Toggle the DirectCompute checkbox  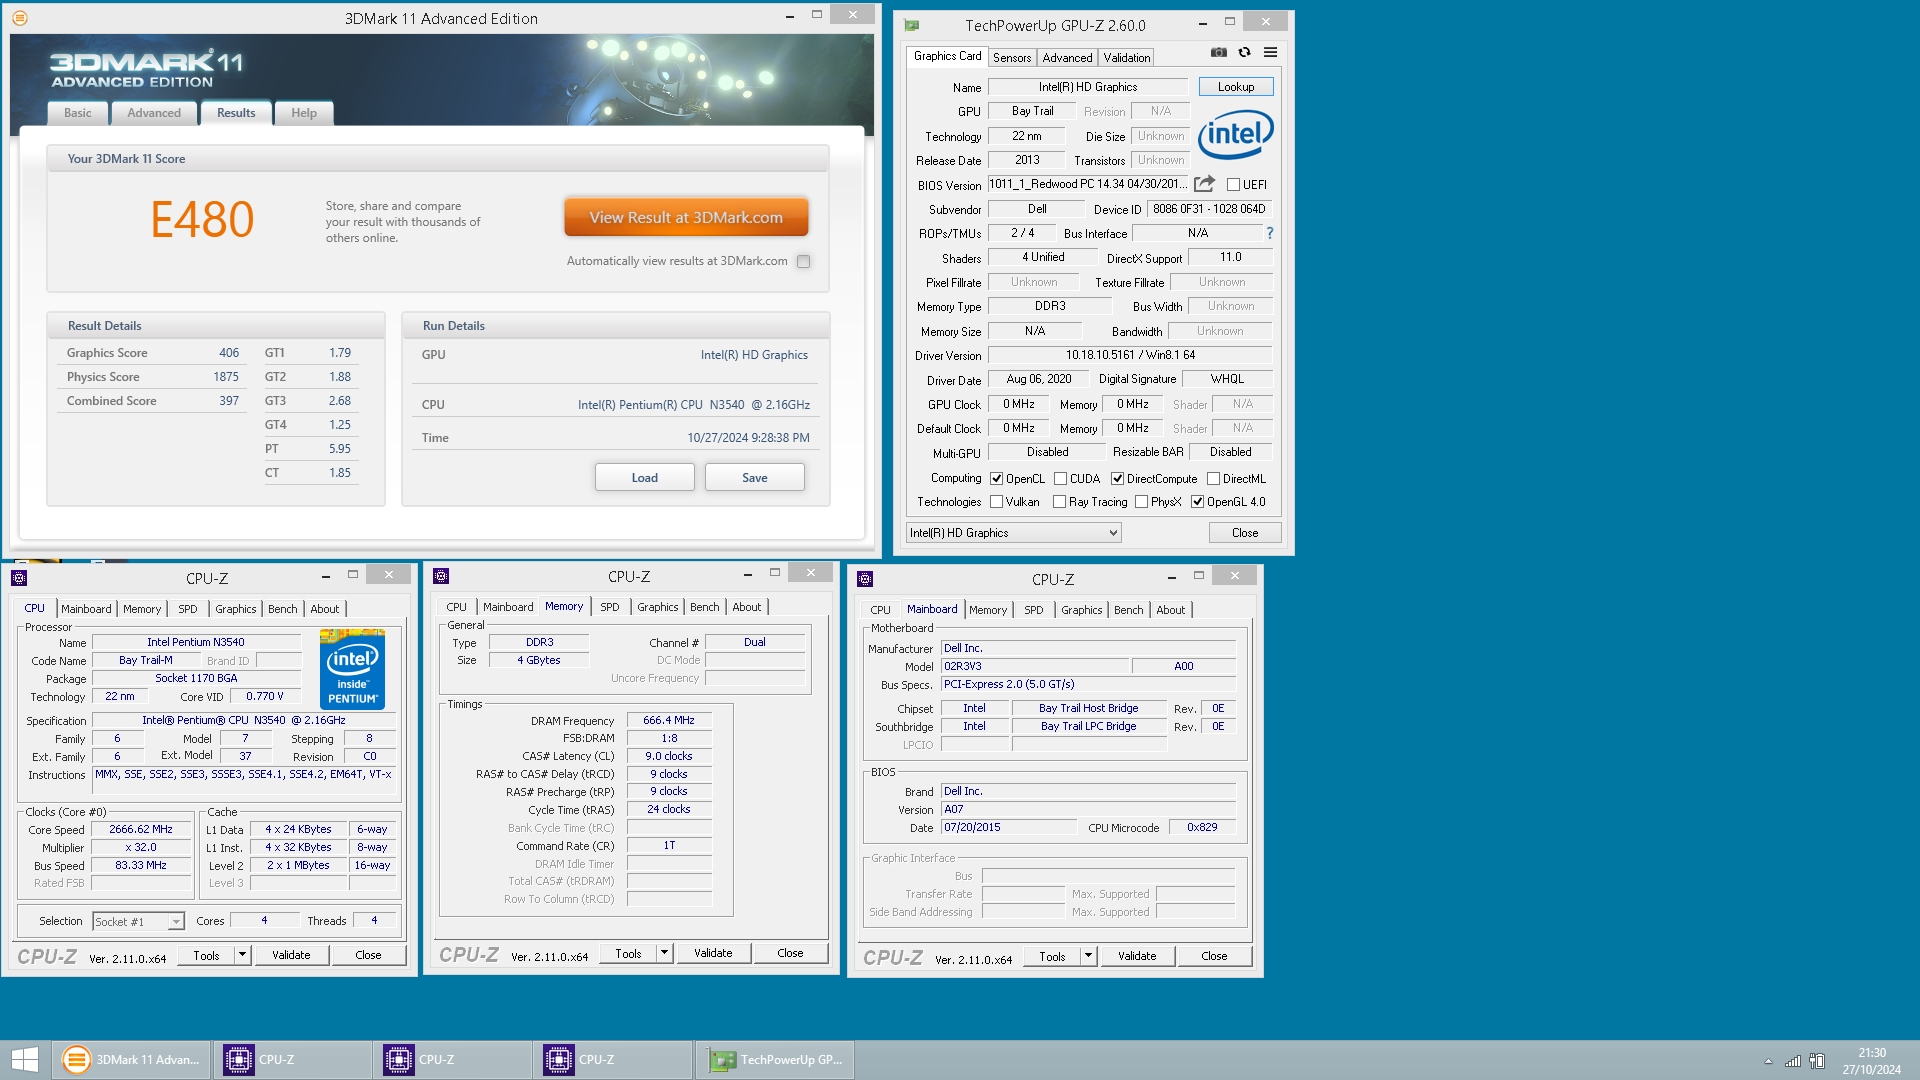click(x=1117, y=479)
